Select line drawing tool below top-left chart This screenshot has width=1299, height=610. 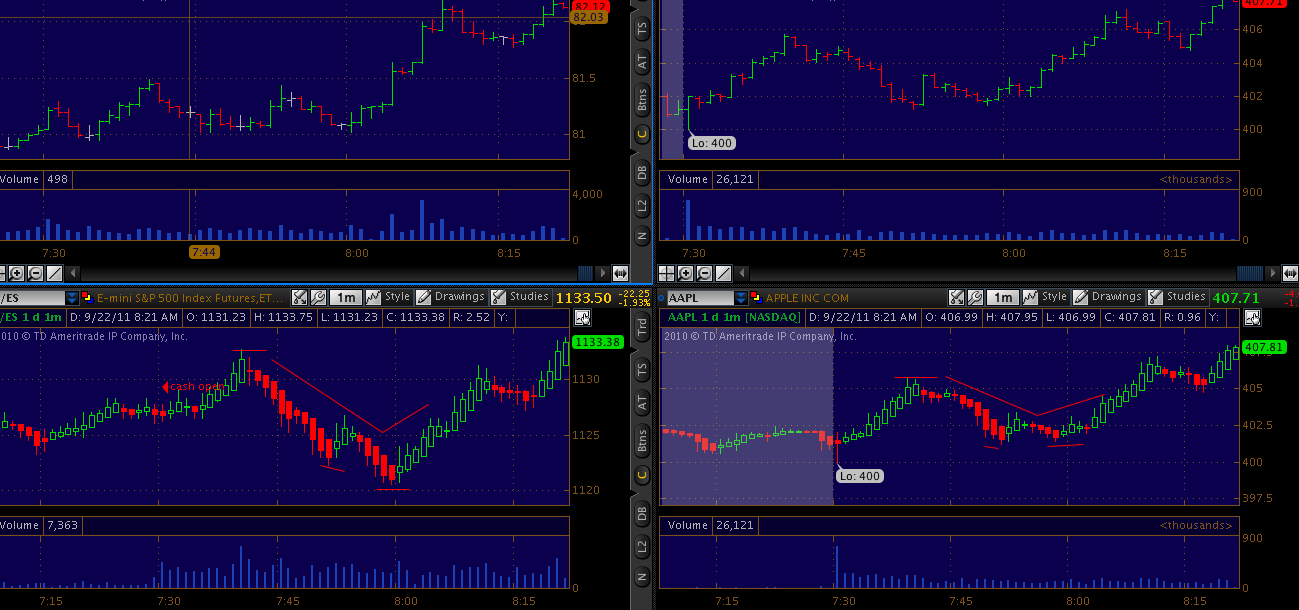54,273
